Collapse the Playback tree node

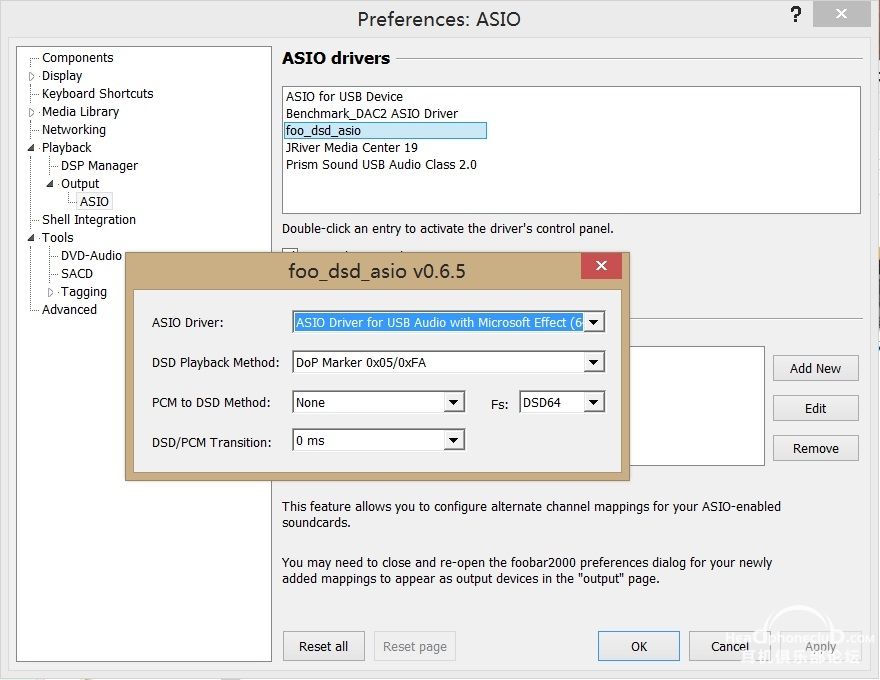[31, 148]
